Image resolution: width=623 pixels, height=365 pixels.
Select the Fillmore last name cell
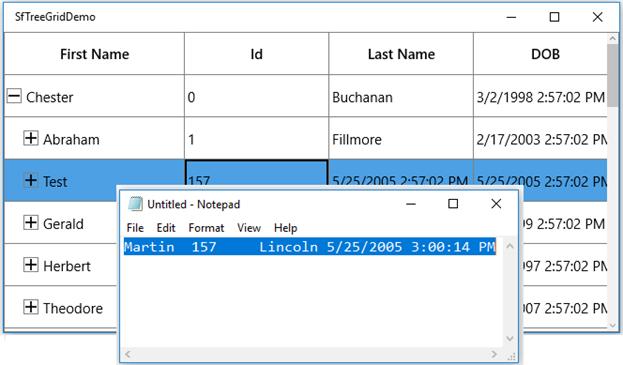[401, 139]
